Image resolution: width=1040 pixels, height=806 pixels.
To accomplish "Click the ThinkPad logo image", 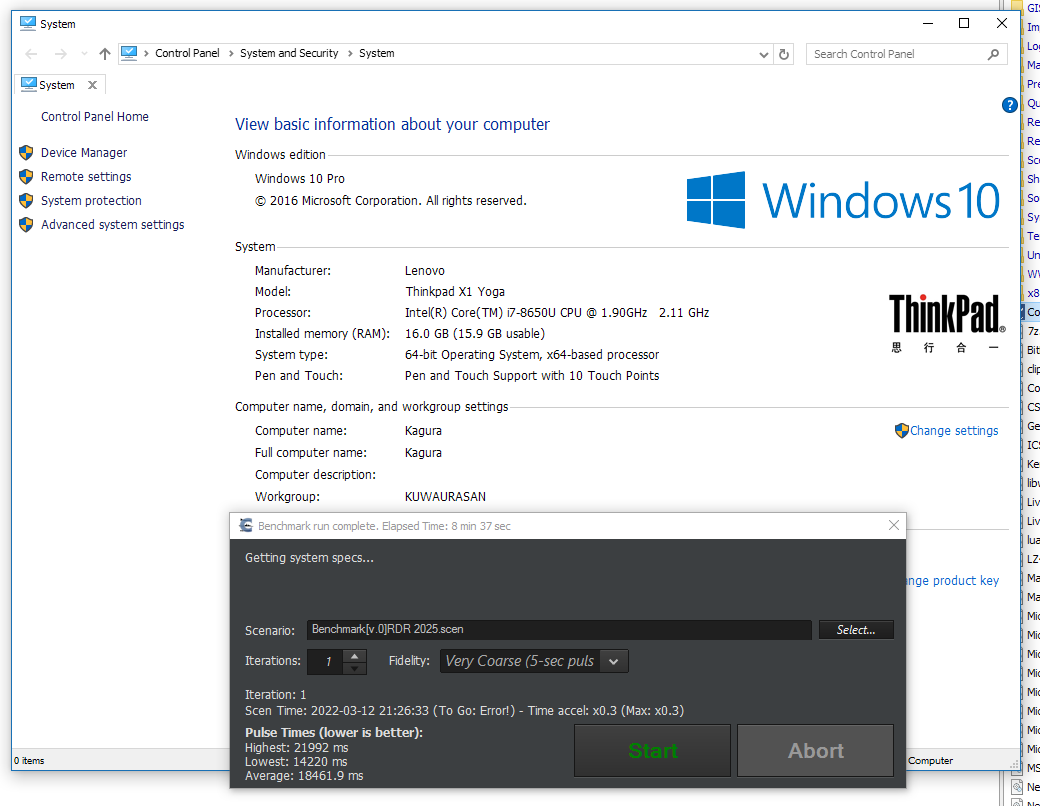I will click(x=947, y=324).
